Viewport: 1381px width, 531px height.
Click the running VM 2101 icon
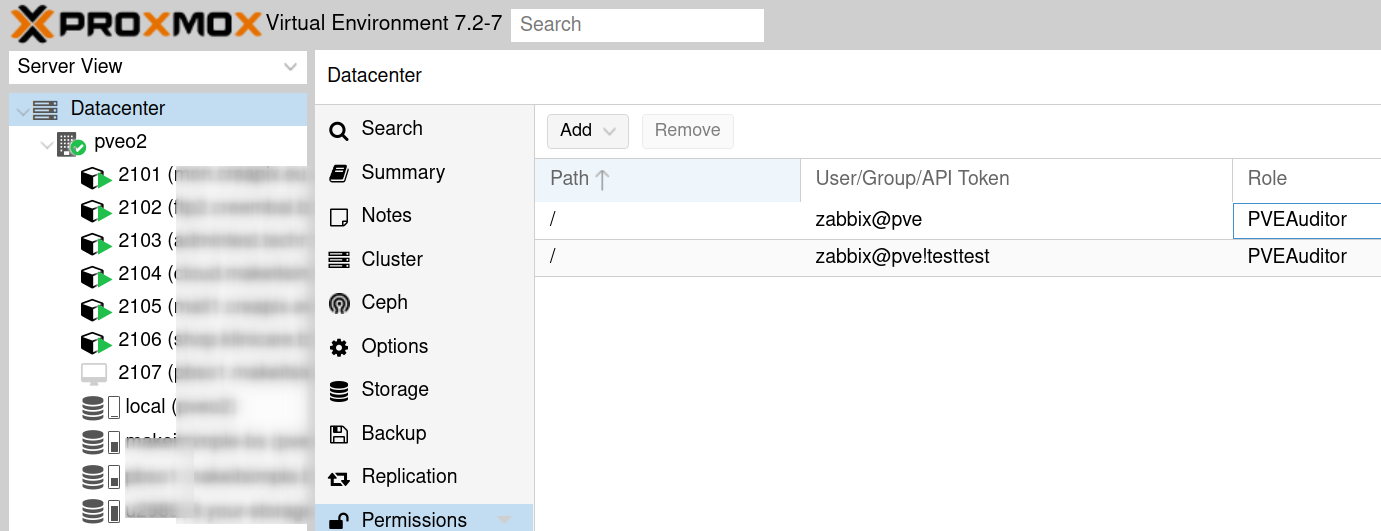tap(95, 176)
